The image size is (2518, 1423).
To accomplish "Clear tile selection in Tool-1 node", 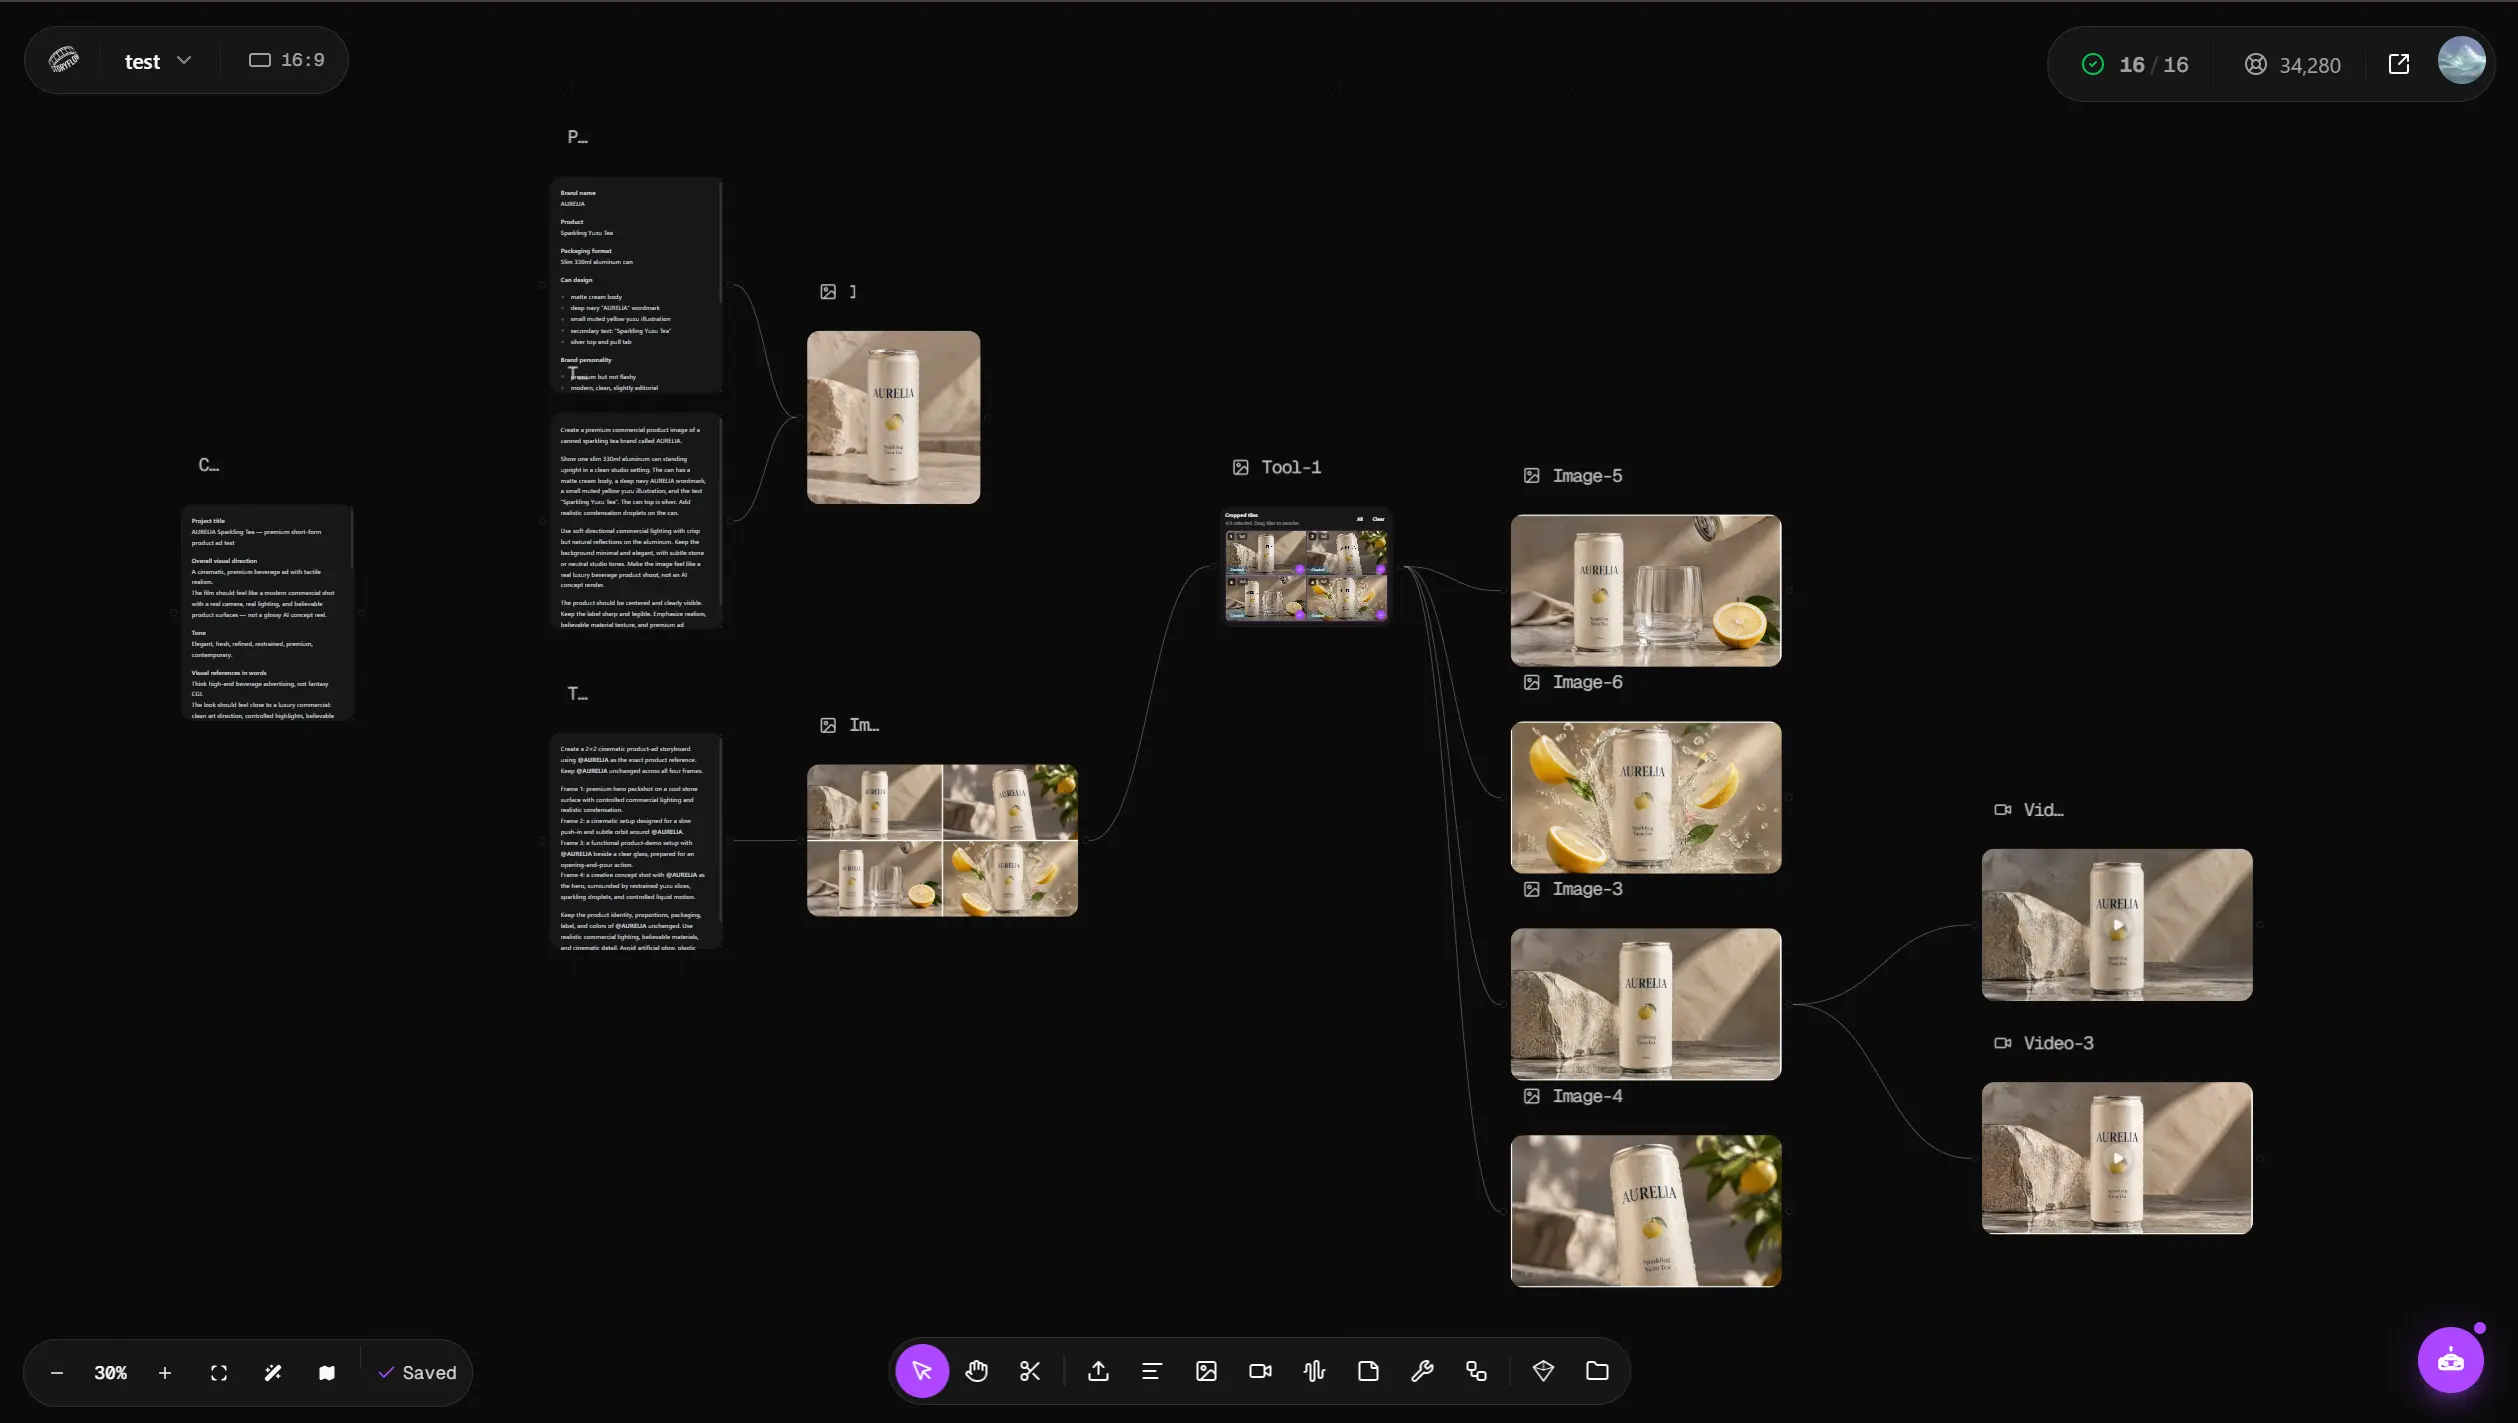I will click(x=1378, y=519).
